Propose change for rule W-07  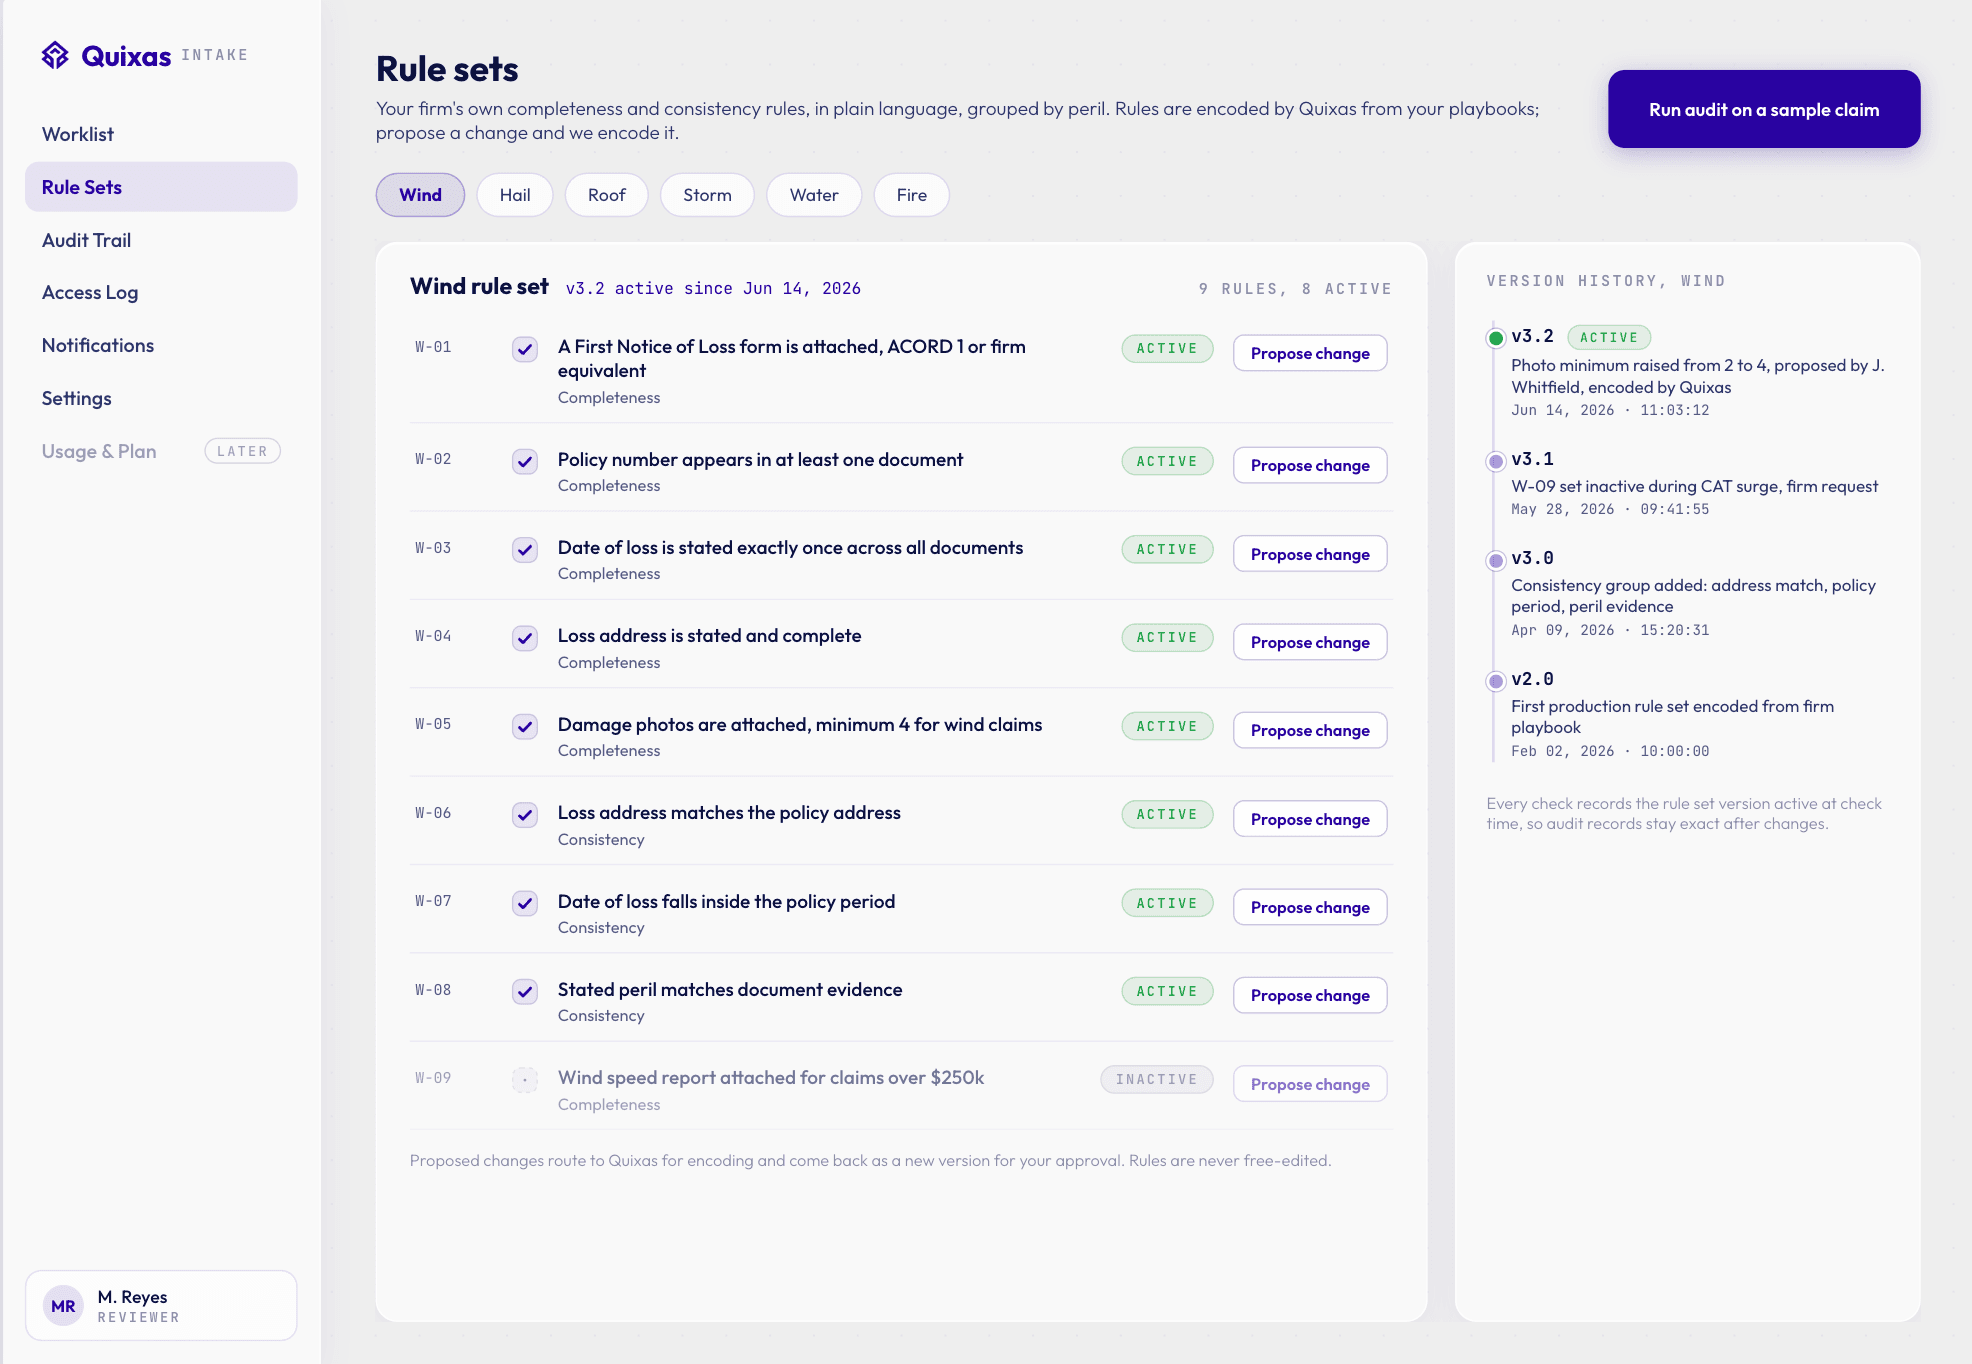point(1310,907)
